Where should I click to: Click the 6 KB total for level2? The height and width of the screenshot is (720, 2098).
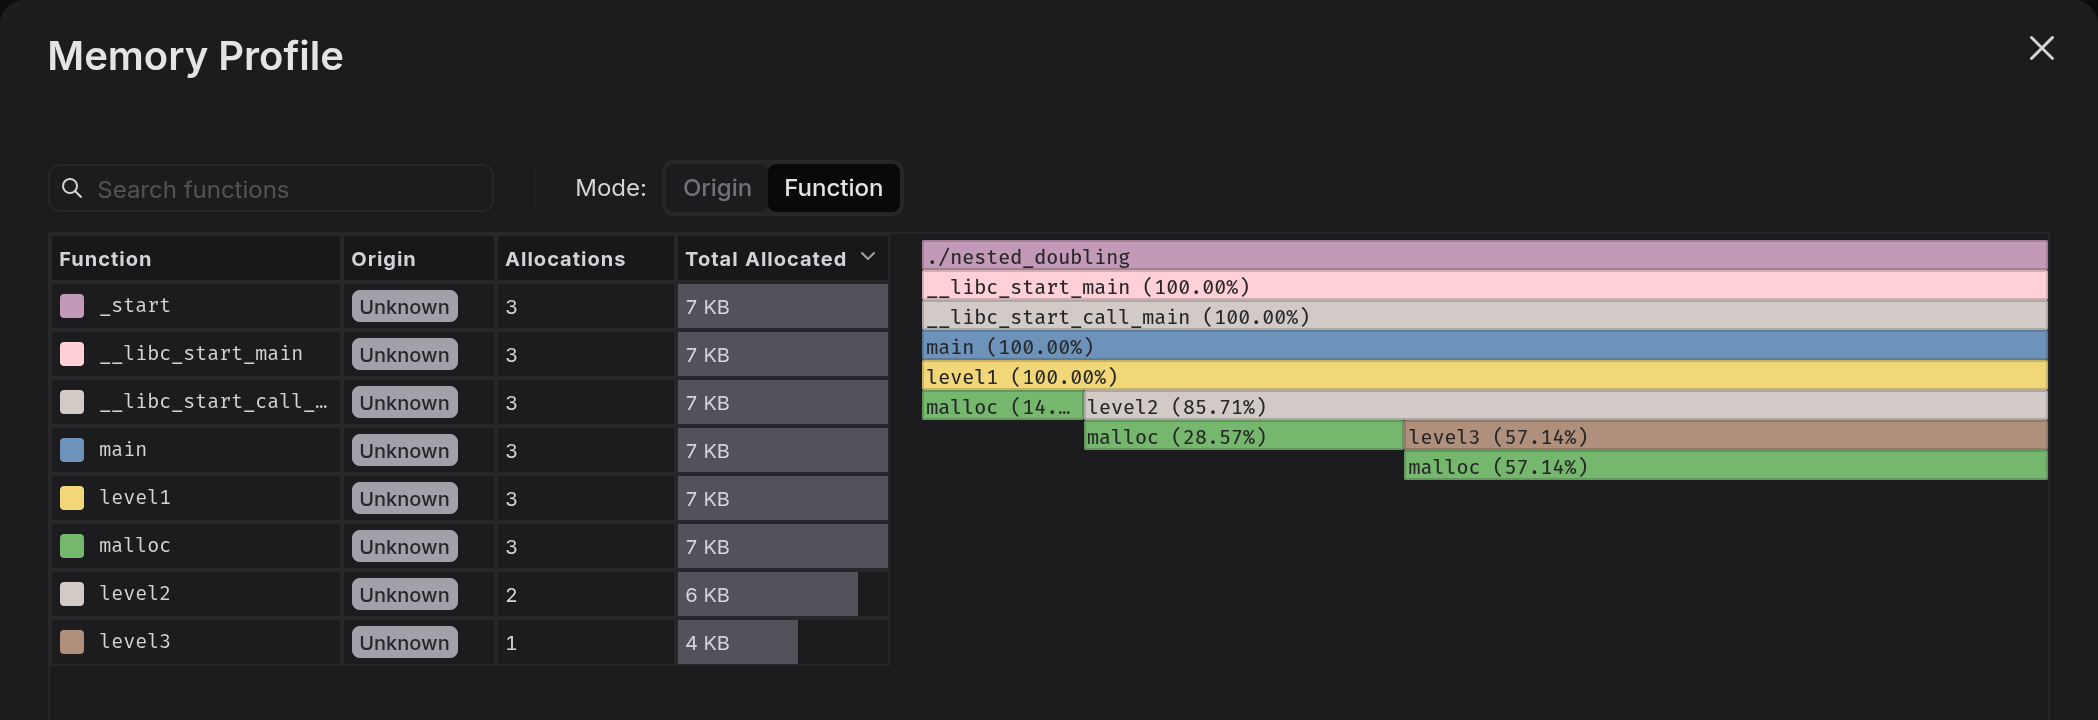[707, 595]
